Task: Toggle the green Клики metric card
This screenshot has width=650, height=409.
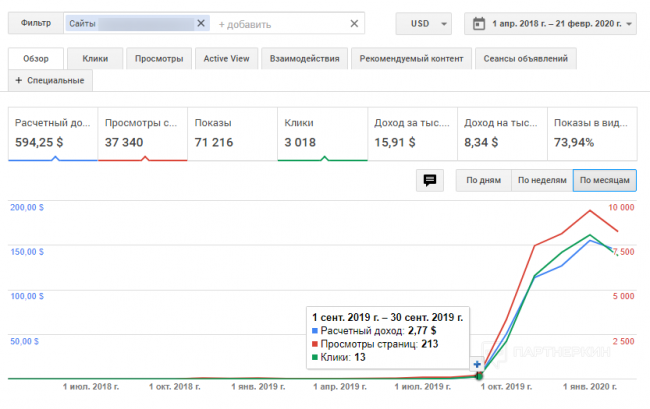Action: [x=321, y=132]
